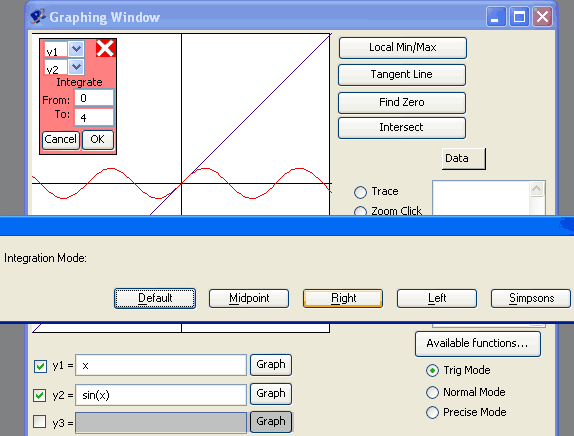Select Simpsons integration mode
Viewport: 574px width, 436px height.
pos(531,298)
